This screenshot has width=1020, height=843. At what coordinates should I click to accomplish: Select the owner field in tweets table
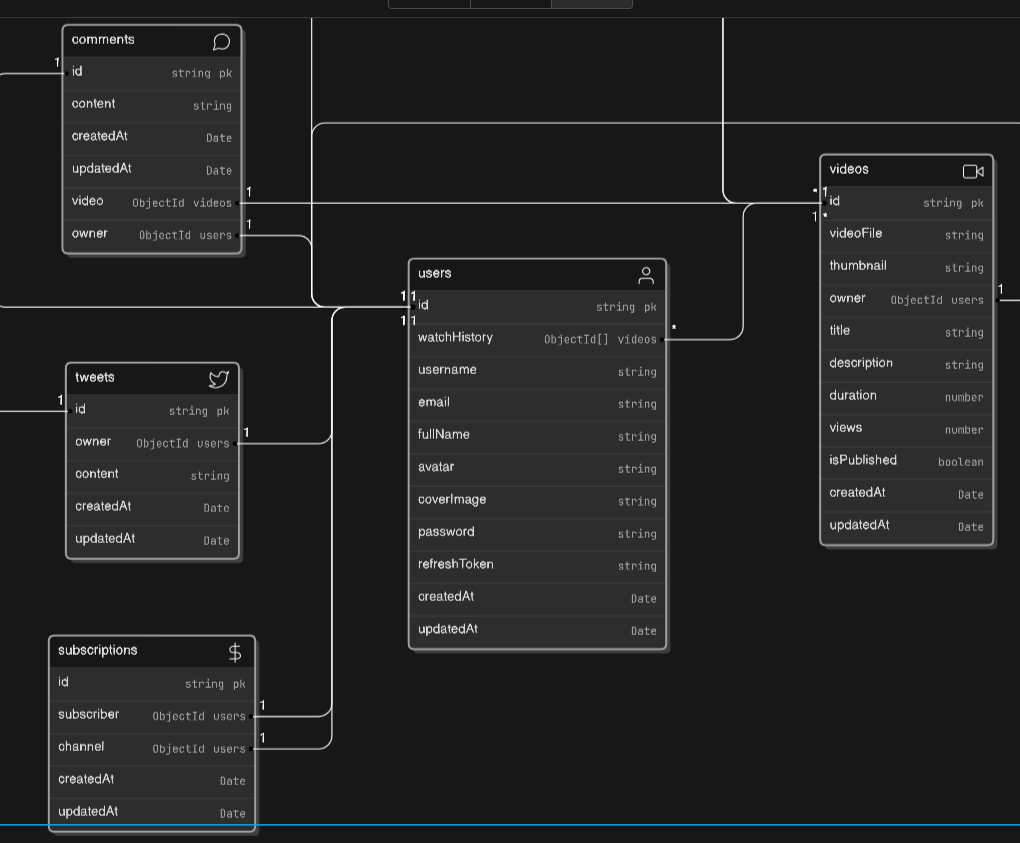click(153, 444)
